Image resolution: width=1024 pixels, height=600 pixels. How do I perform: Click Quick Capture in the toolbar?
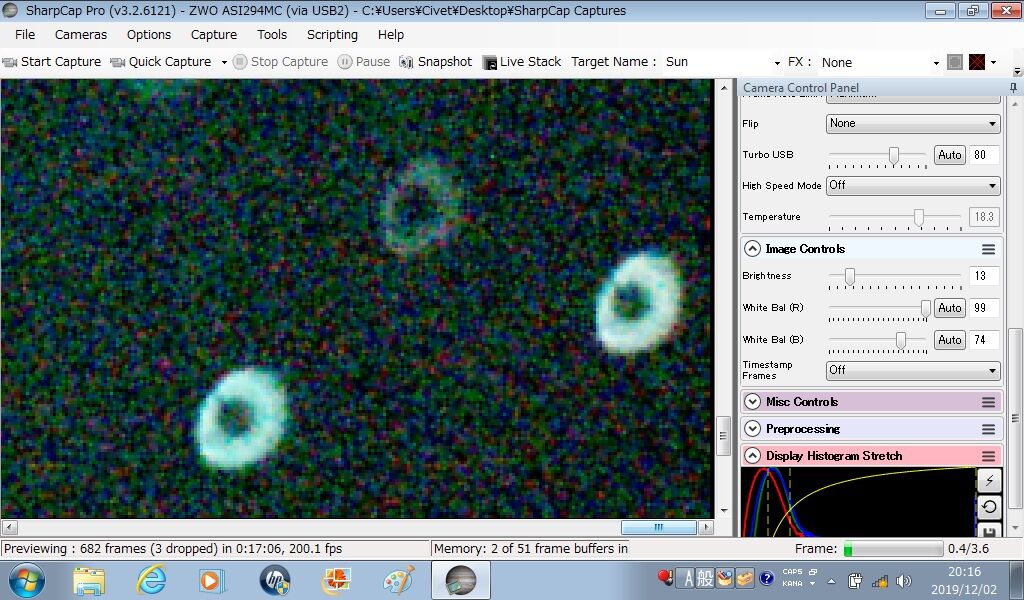[161, 62]
